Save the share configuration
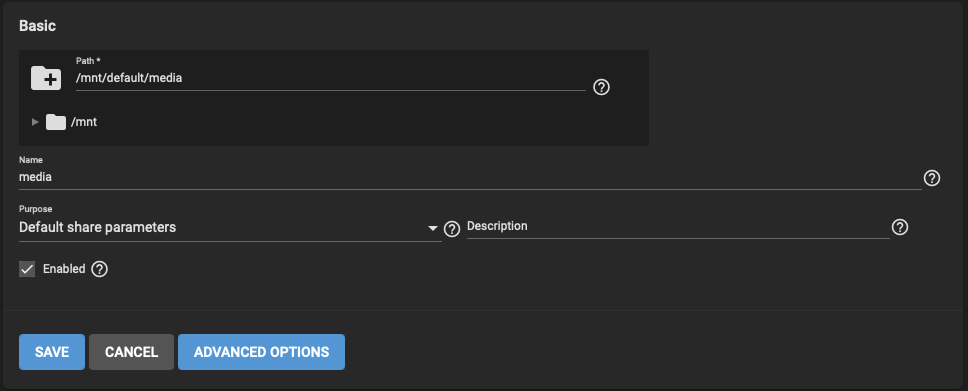968x391 pixels. [52, 352]
